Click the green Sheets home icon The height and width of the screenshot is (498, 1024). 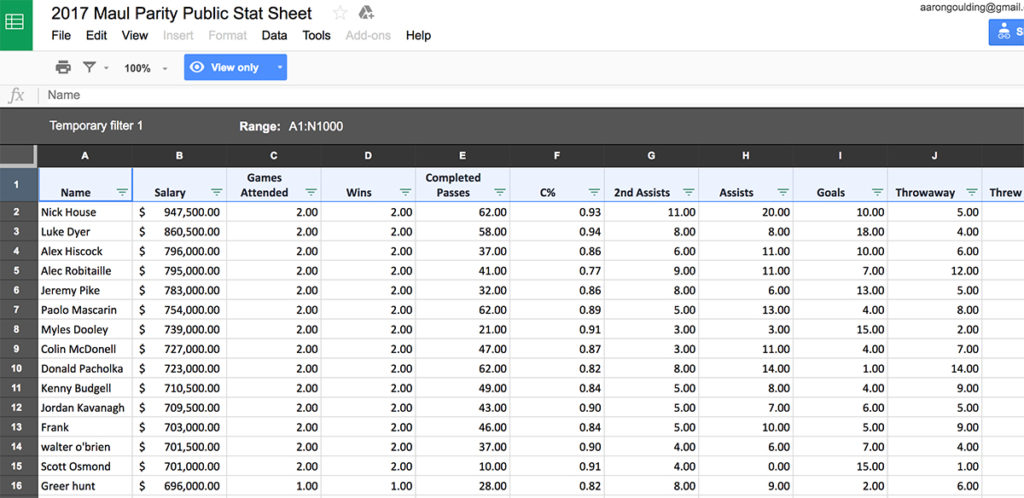click(x=16, y=24)
